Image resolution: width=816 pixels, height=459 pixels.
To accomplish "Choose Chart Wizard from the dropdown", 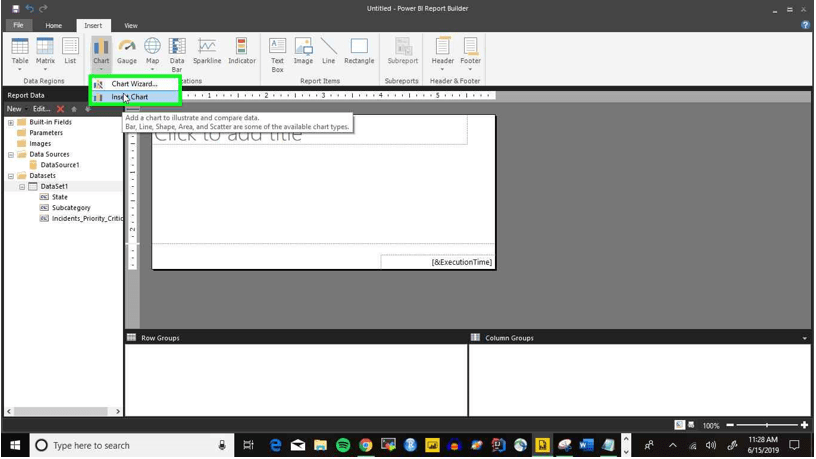I will 134,84.
